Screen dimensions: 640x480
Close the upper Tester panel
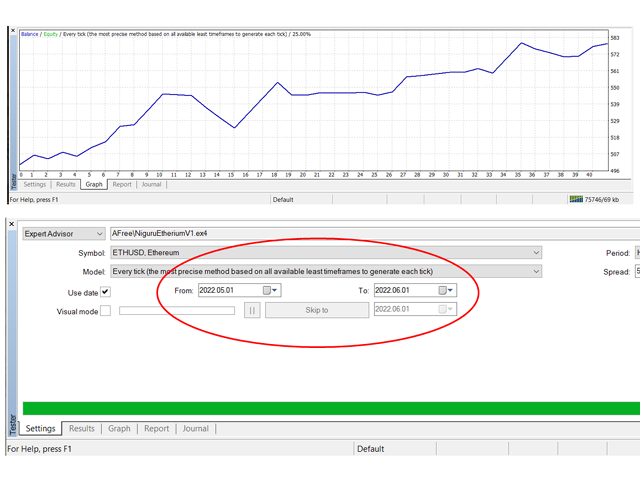13,32
